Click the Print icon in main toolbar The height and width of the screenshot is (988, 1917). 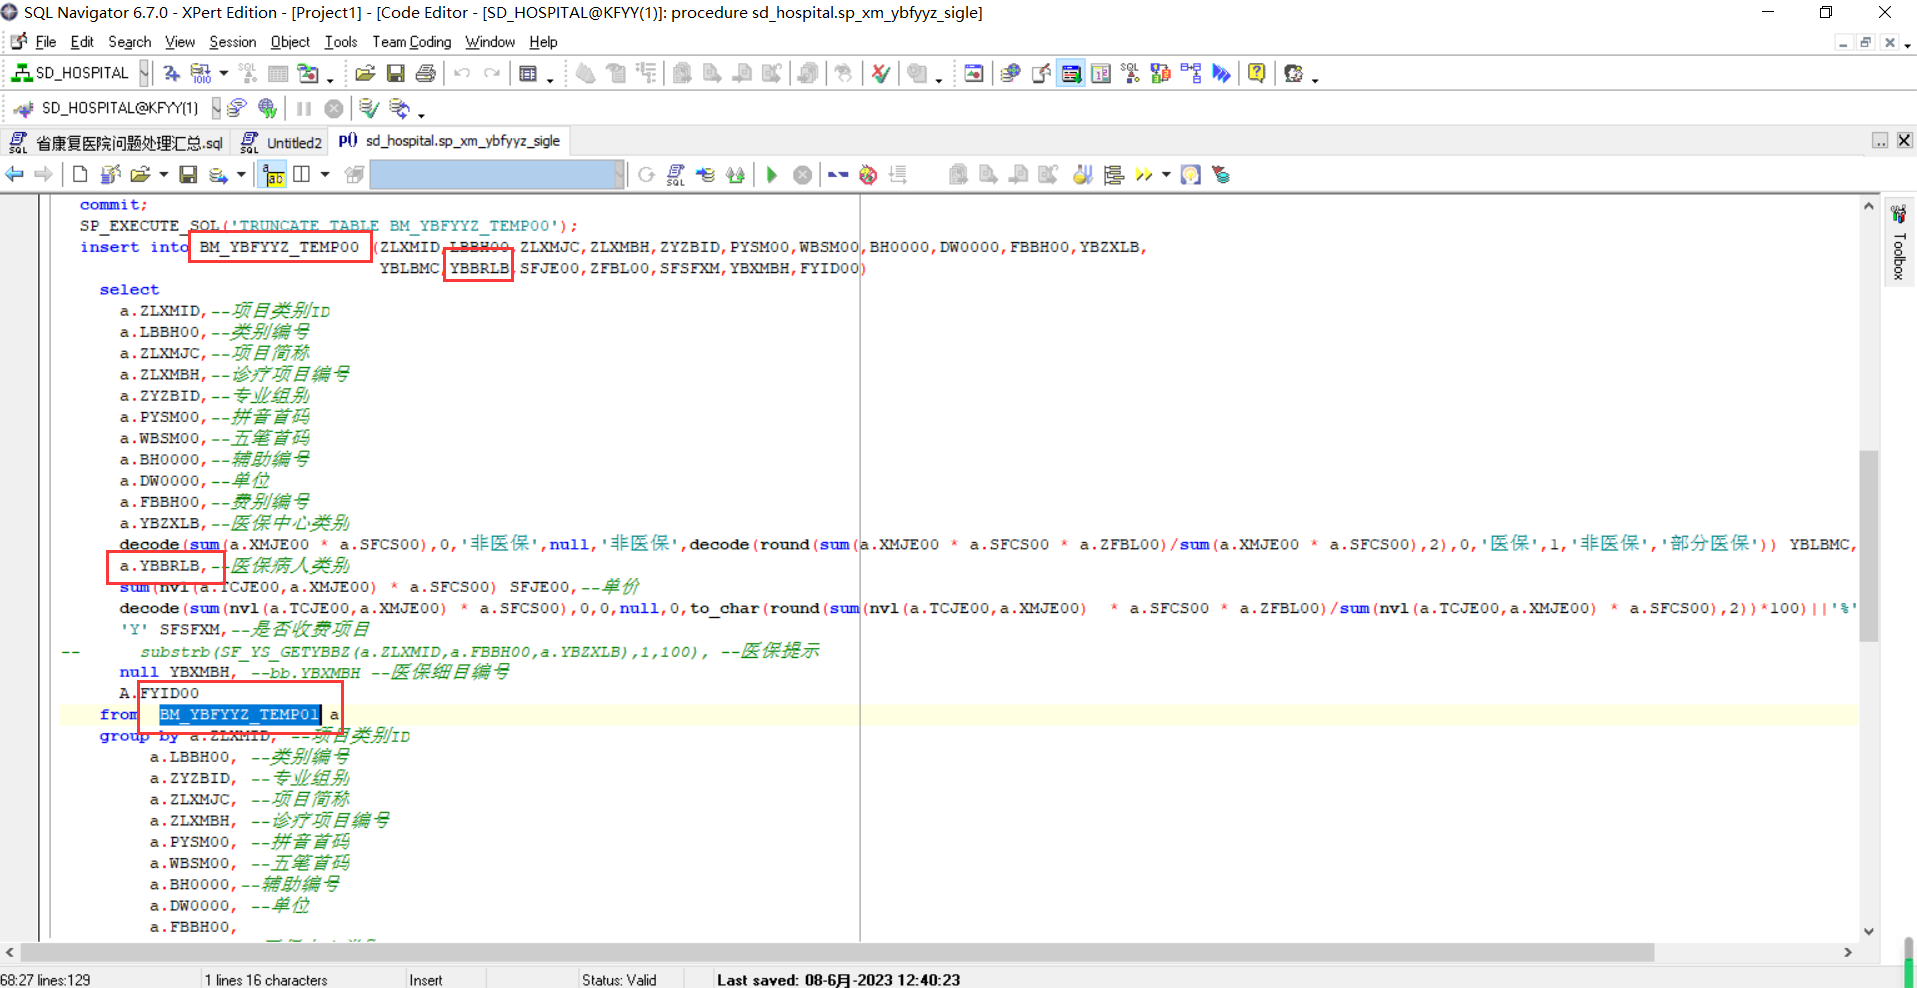pos(426,74)
